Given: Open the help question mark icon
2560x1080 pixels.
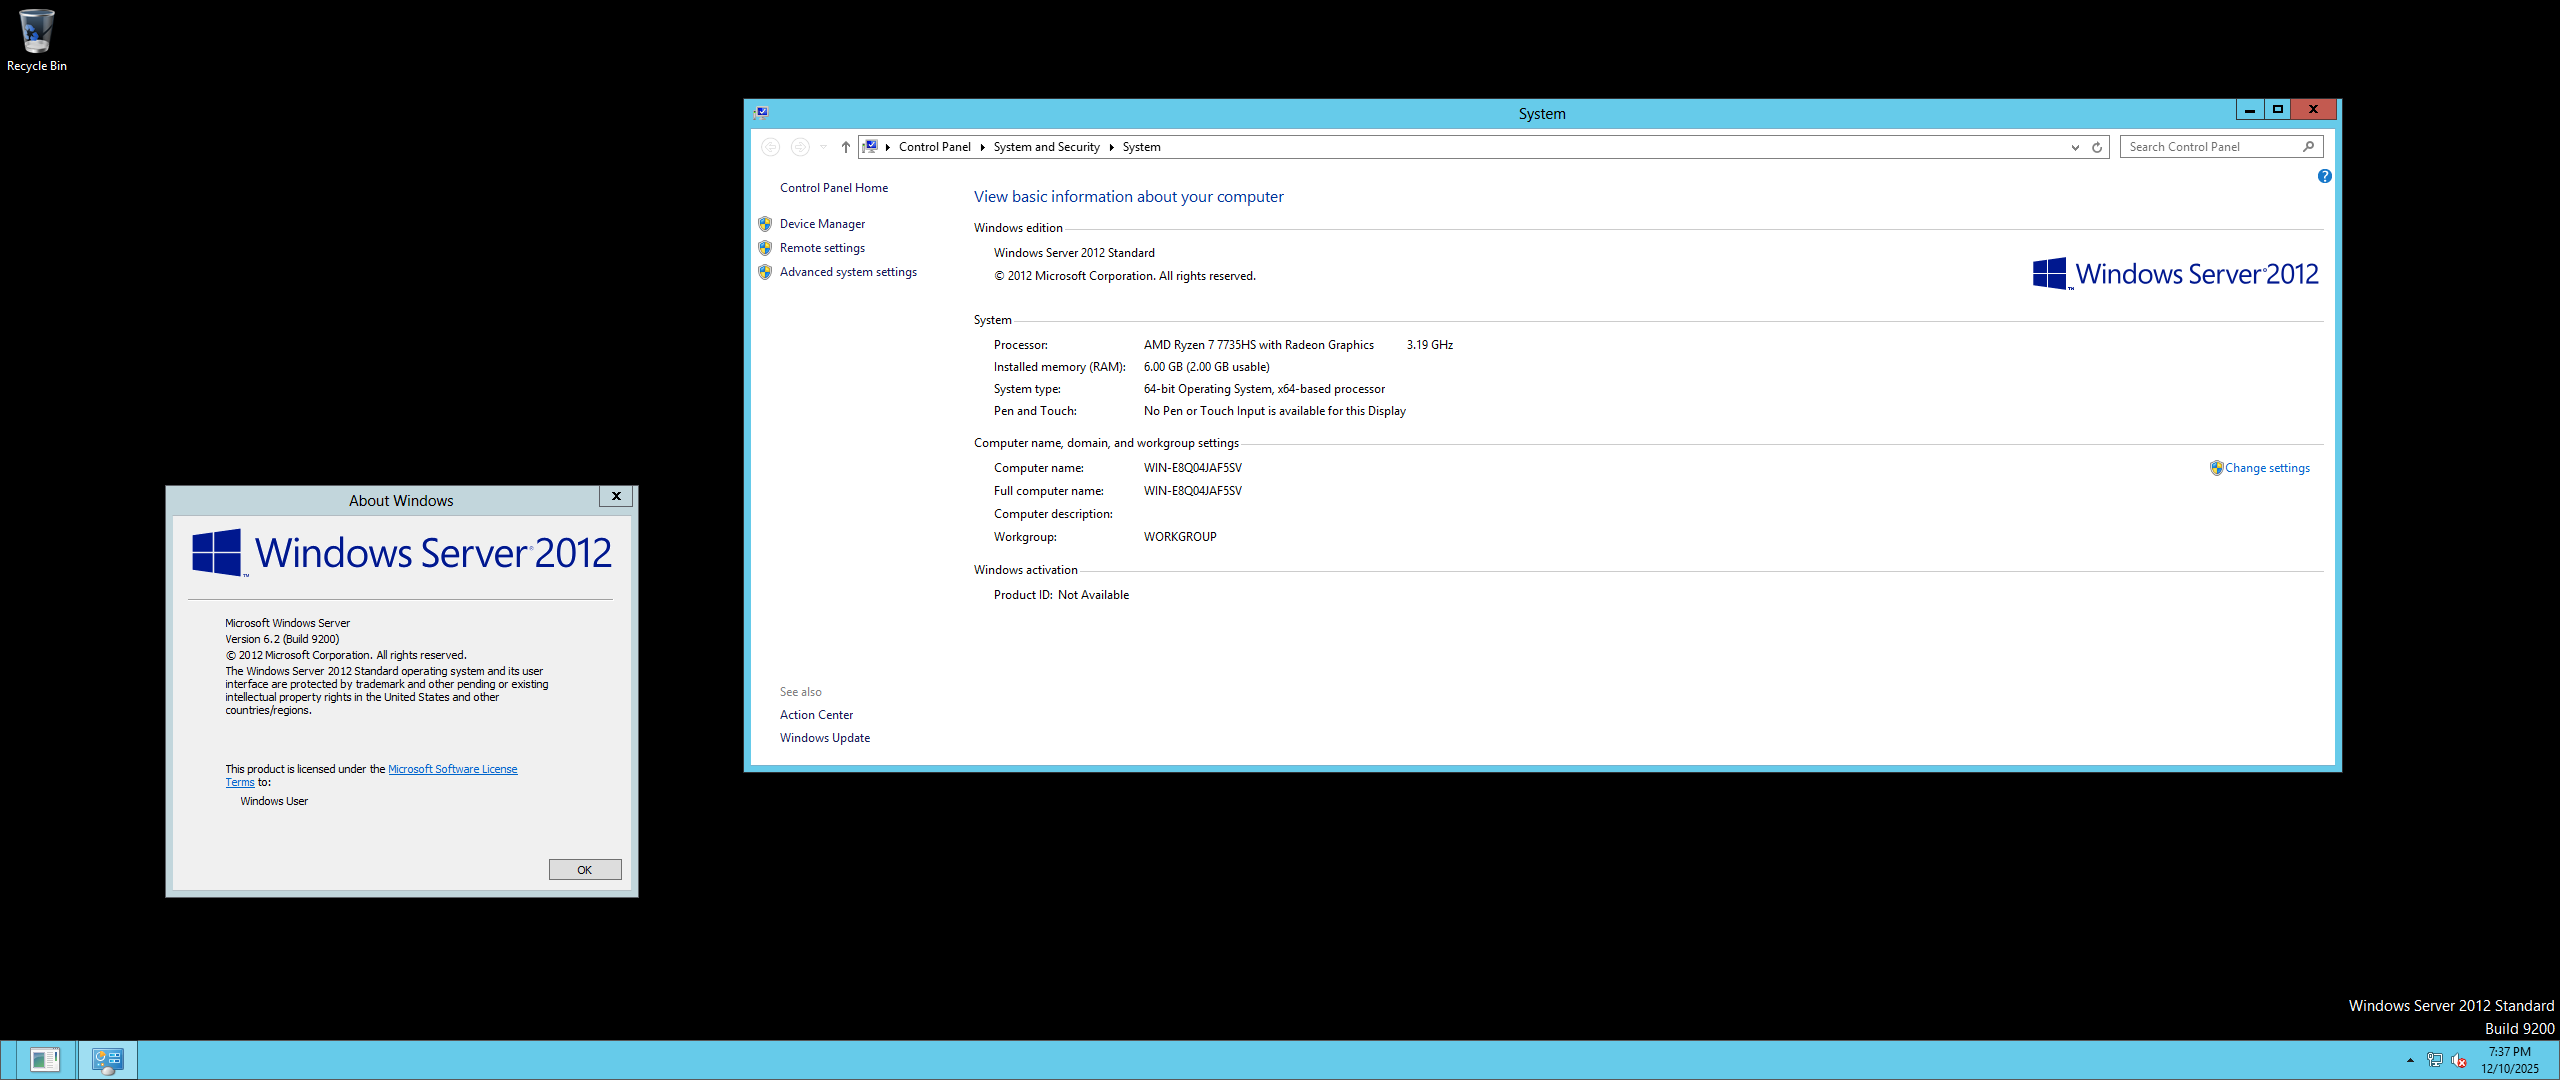Looking at the screenshot, I should point(2324,176).
